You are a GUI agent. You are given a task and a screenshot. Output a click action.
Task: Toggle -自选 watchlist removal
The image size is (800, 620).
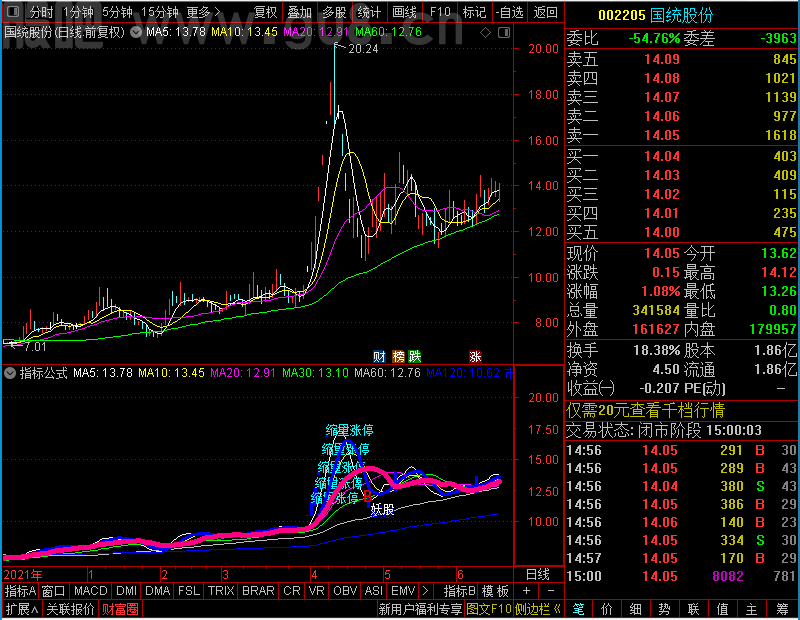[509, 12]
